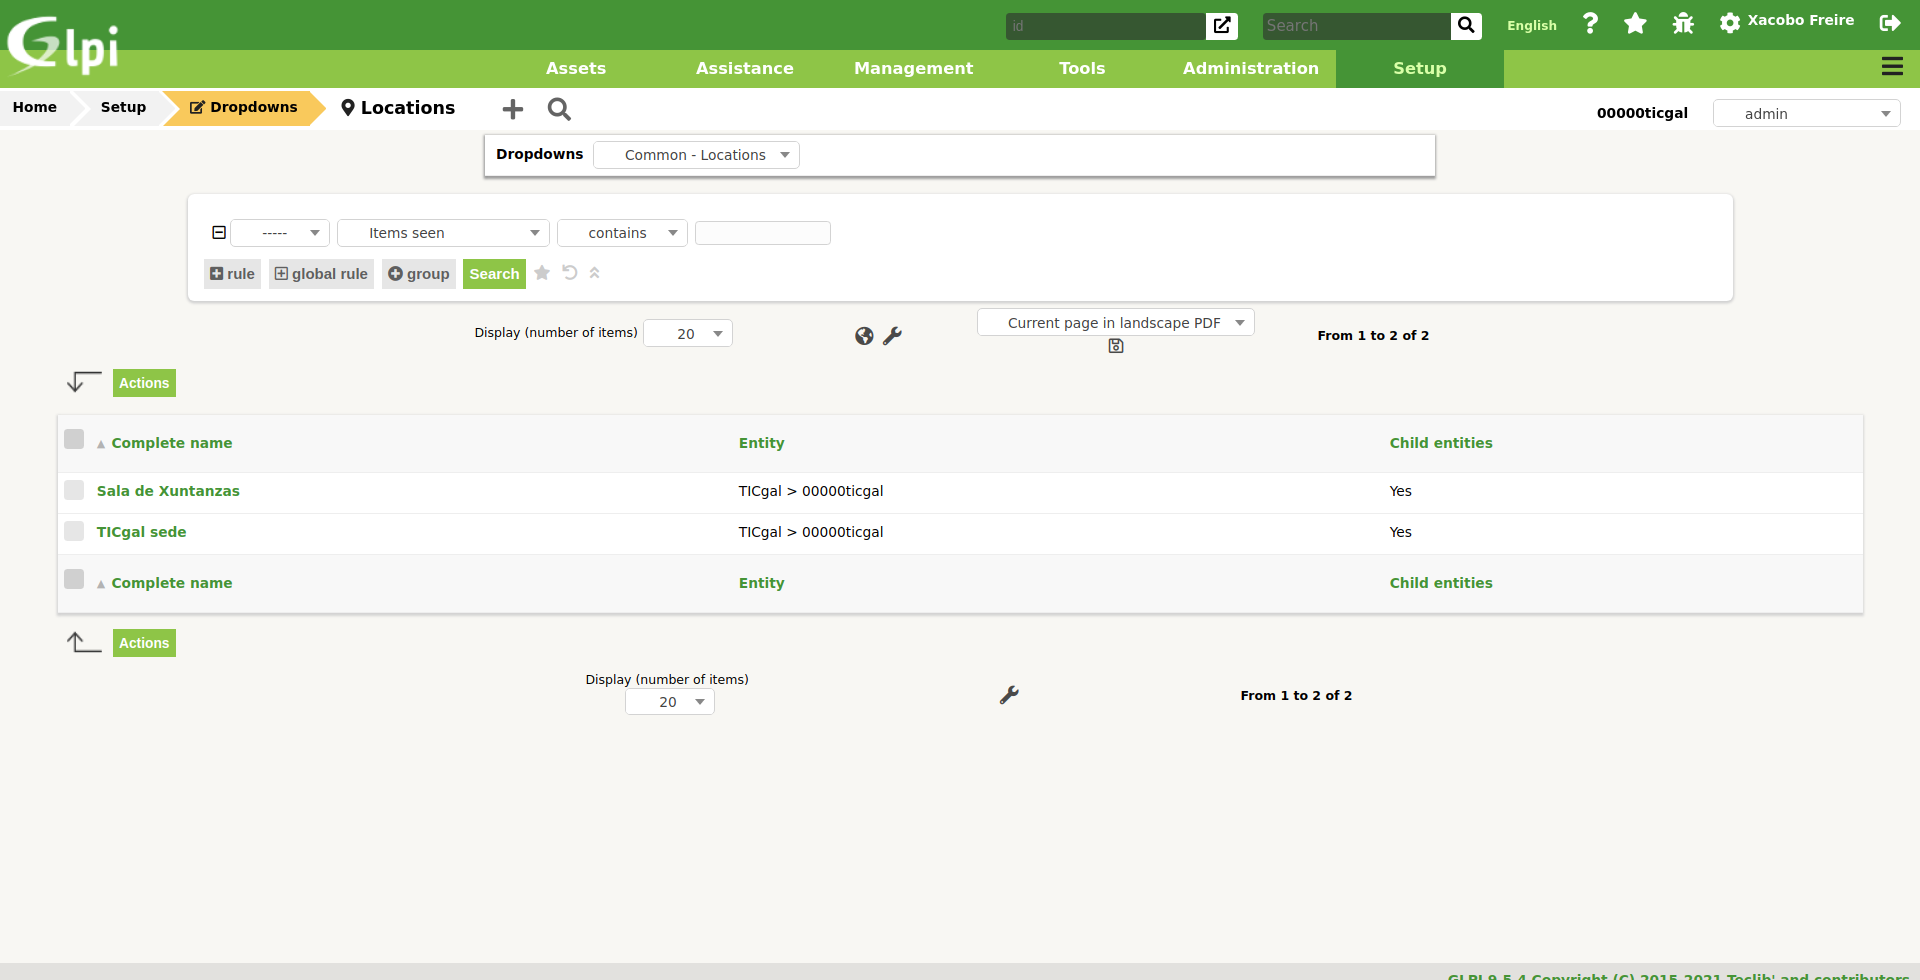Click the globe map icon
Image resolution: width=1920 pixels, height=980 pixels.
click(x=864, y=336)
